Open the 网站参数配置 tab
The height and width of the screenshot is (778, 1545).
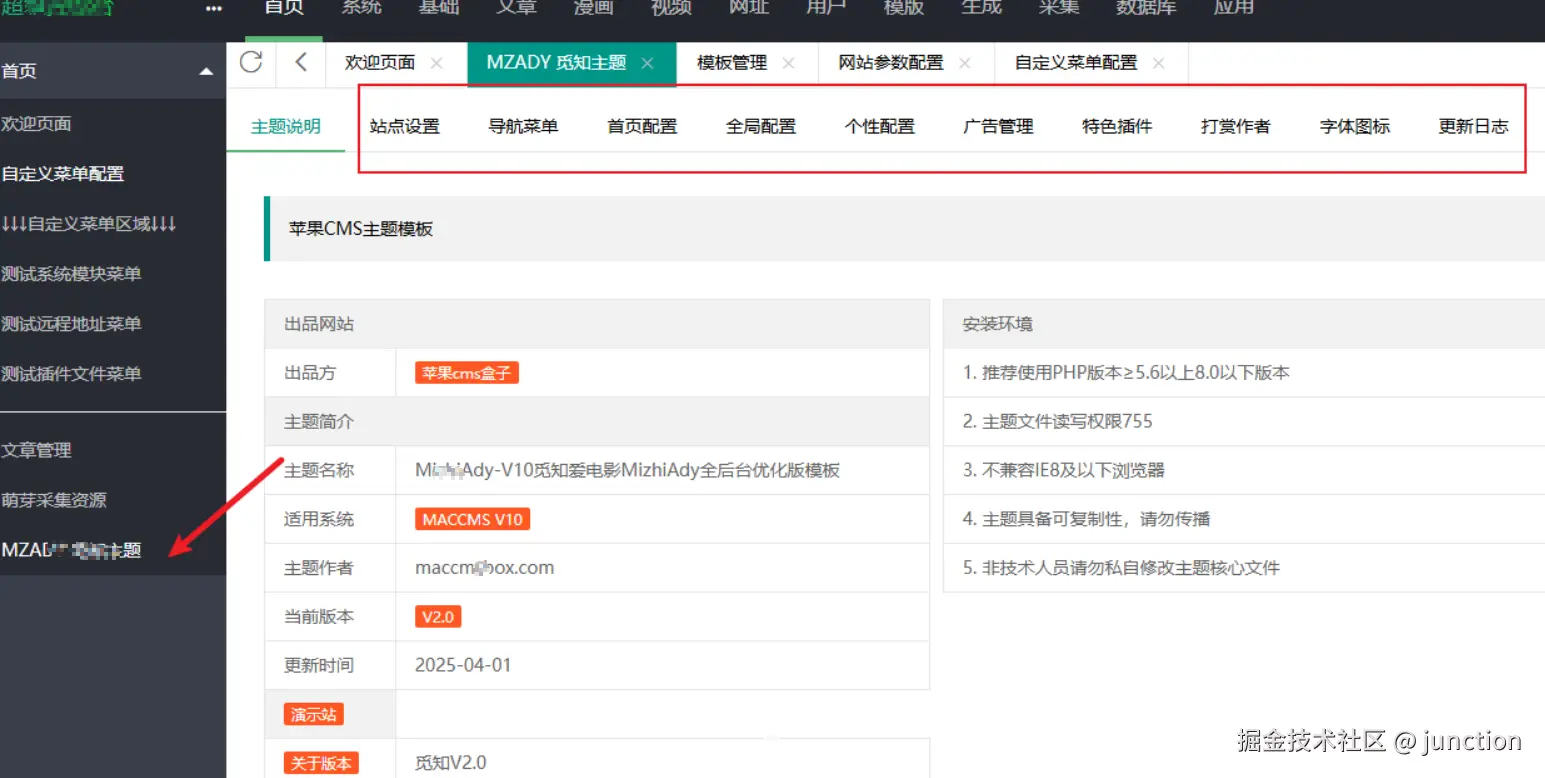[891, 63]
